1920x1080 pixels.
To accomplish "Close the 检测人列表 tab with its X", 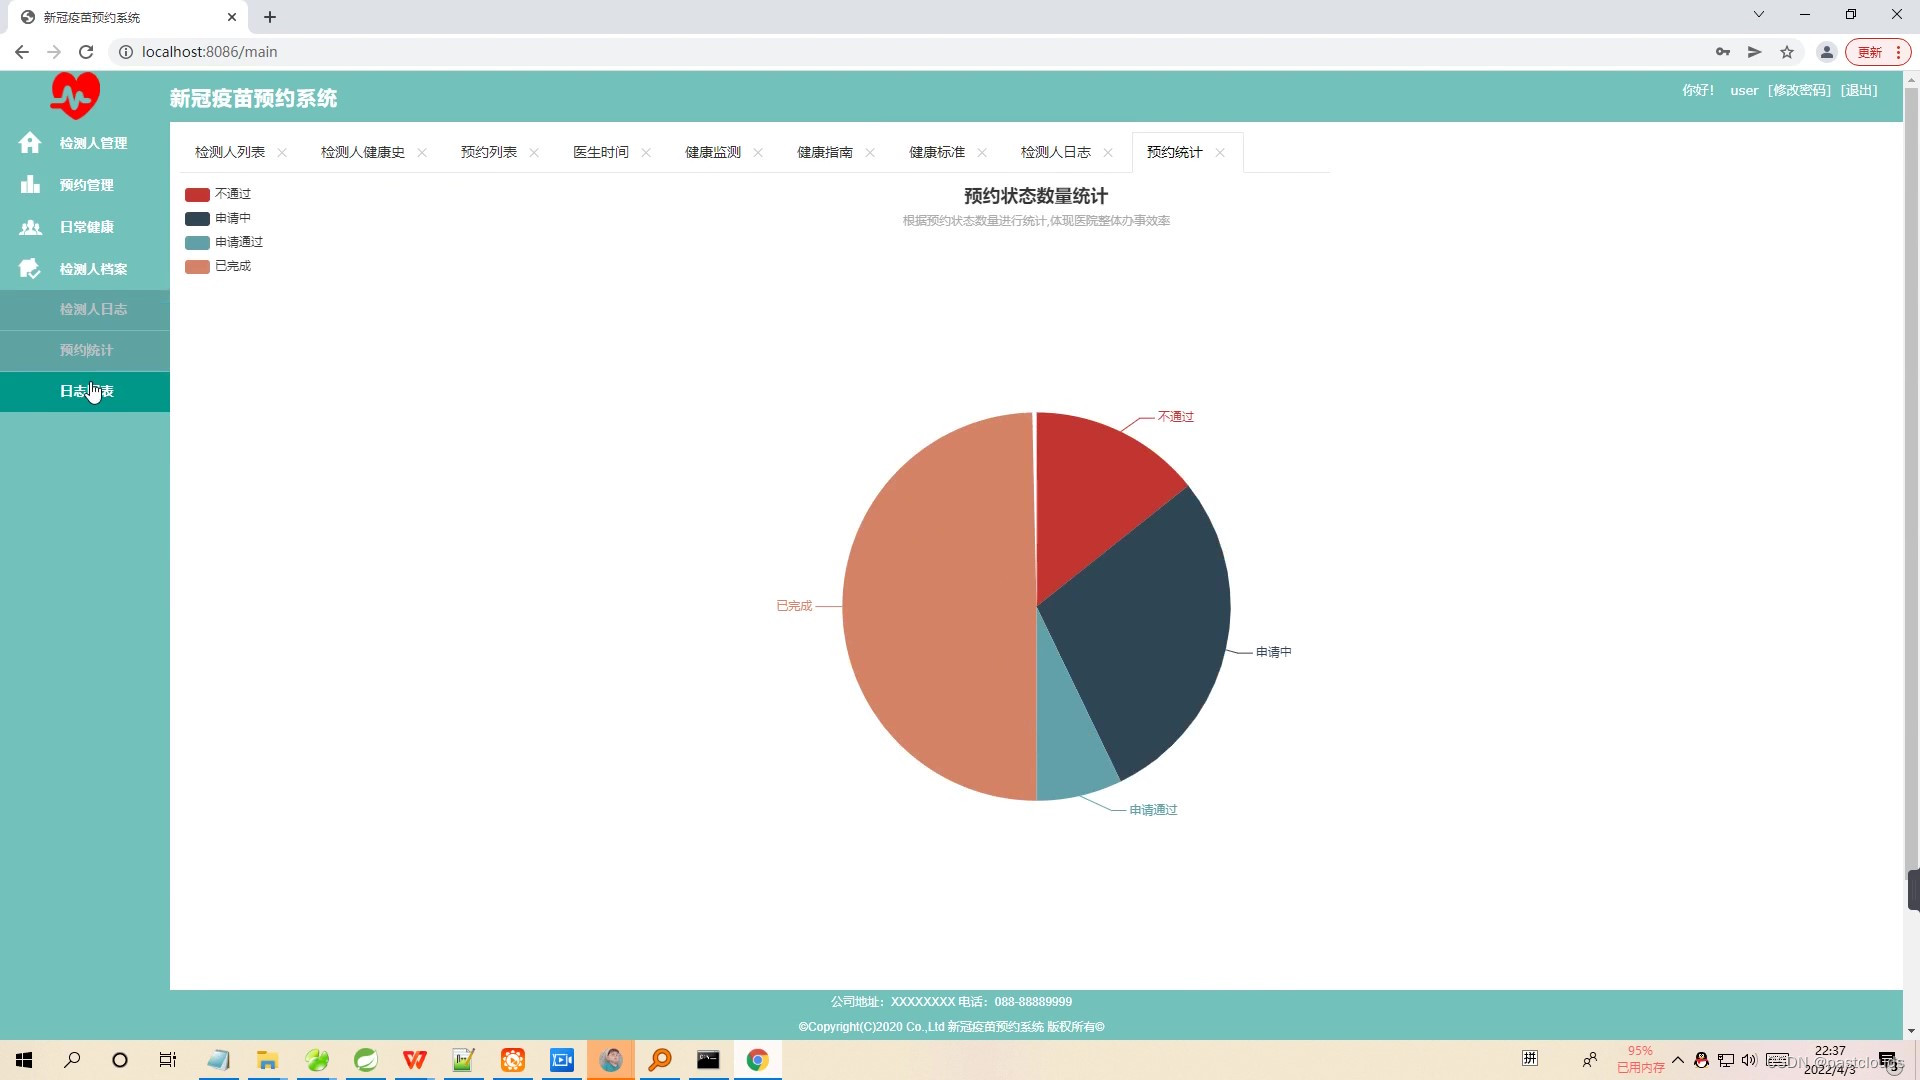I will (x=282, y=153).
